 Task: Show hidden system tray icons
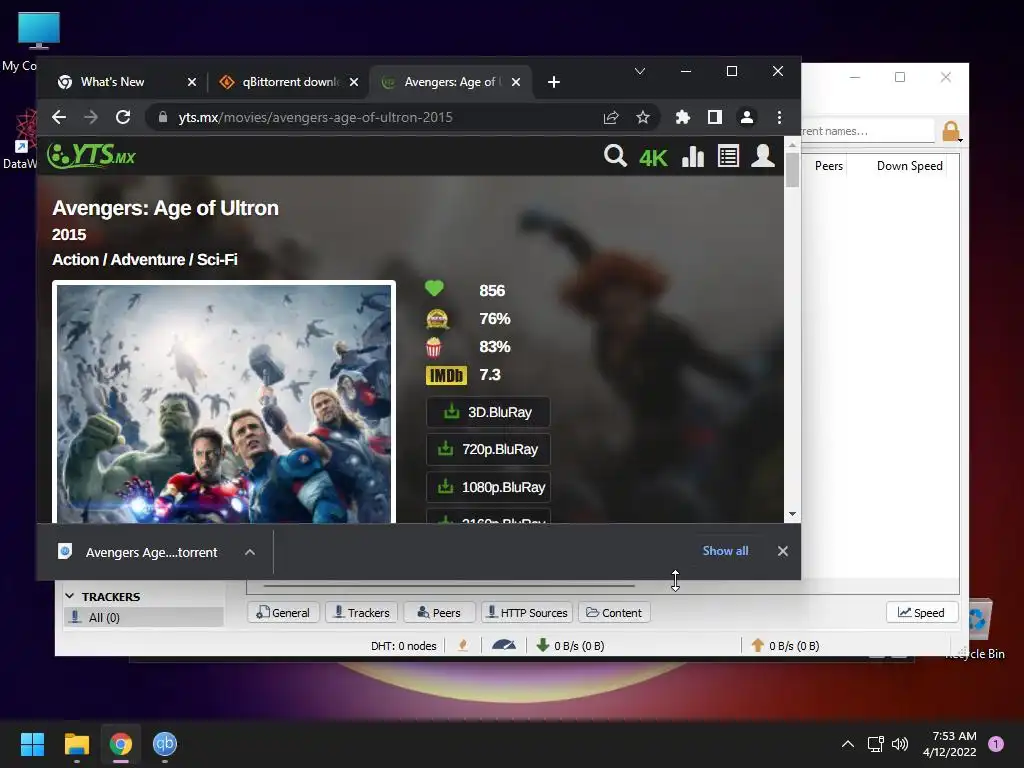pyautogui.click(x=848, y=744)
